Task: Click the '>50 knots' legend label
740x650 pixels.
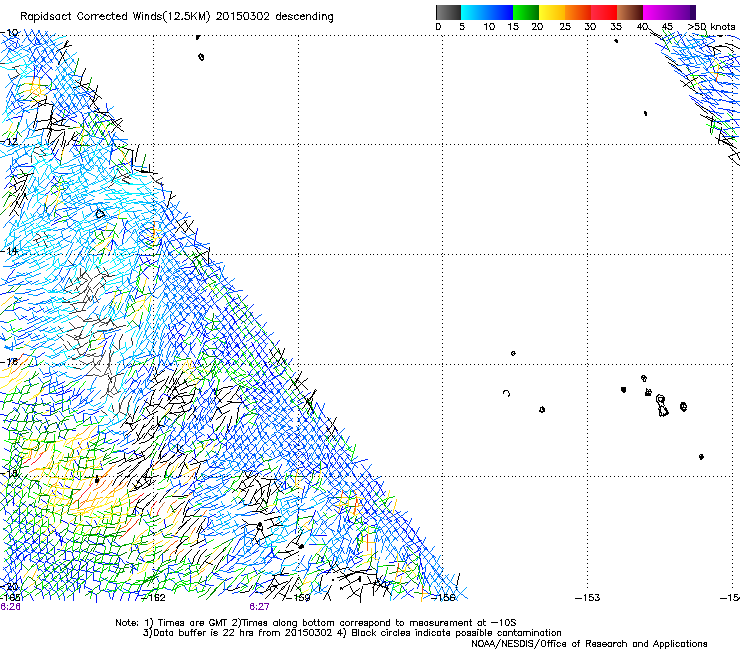Action: (x=711, y=27)
